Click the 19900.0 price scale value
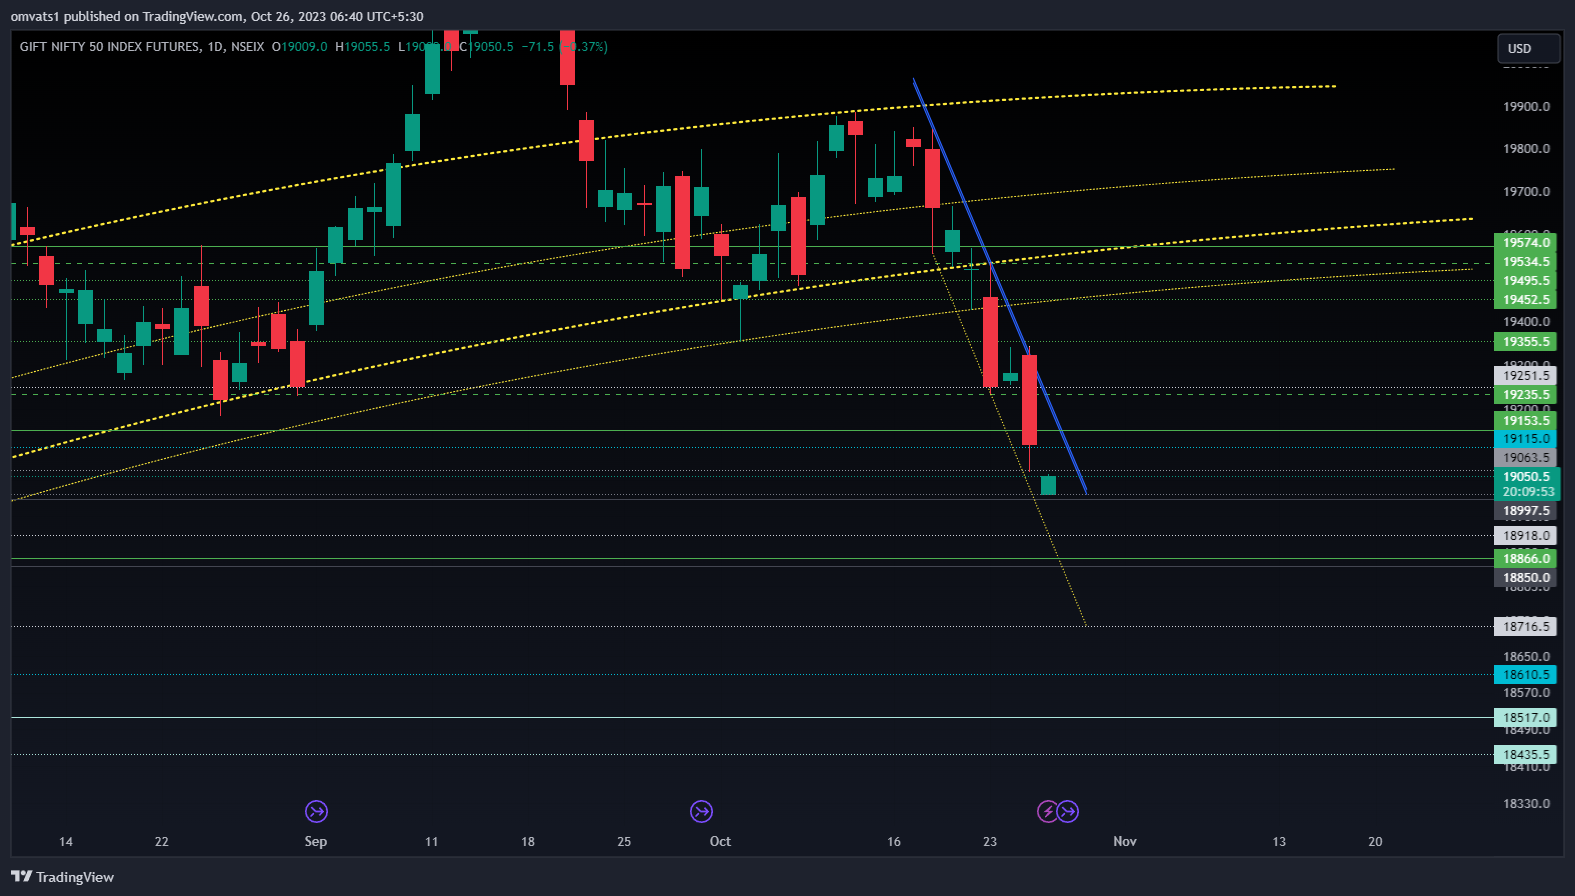The image size is (1575, 896). coord(1526,107)
